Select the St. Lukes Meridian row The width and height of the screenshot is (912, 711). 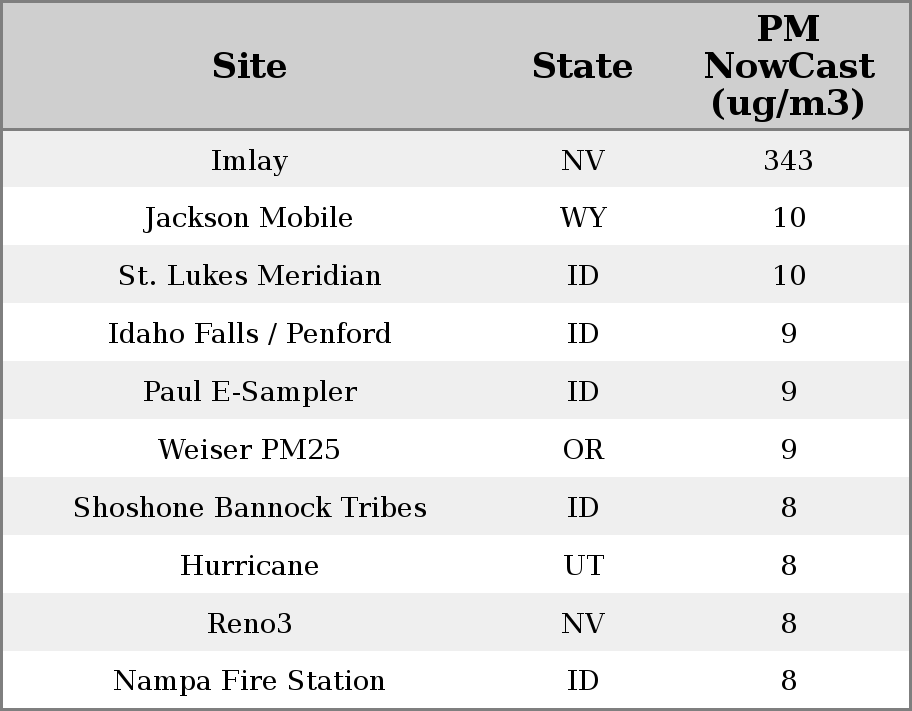coord(249,276)
